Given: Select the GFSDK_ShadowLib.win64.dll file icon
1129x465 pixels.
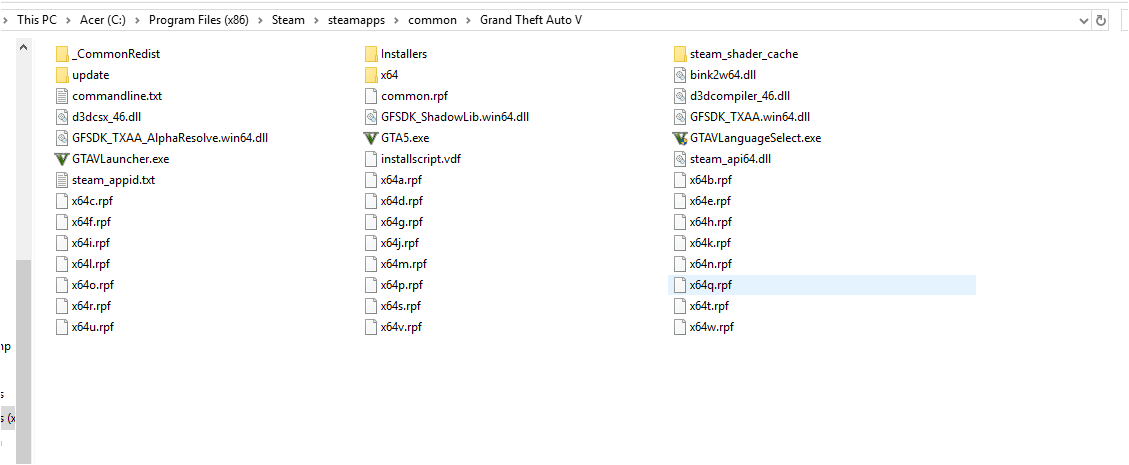Looking at the screenshot, I should 371,117.
